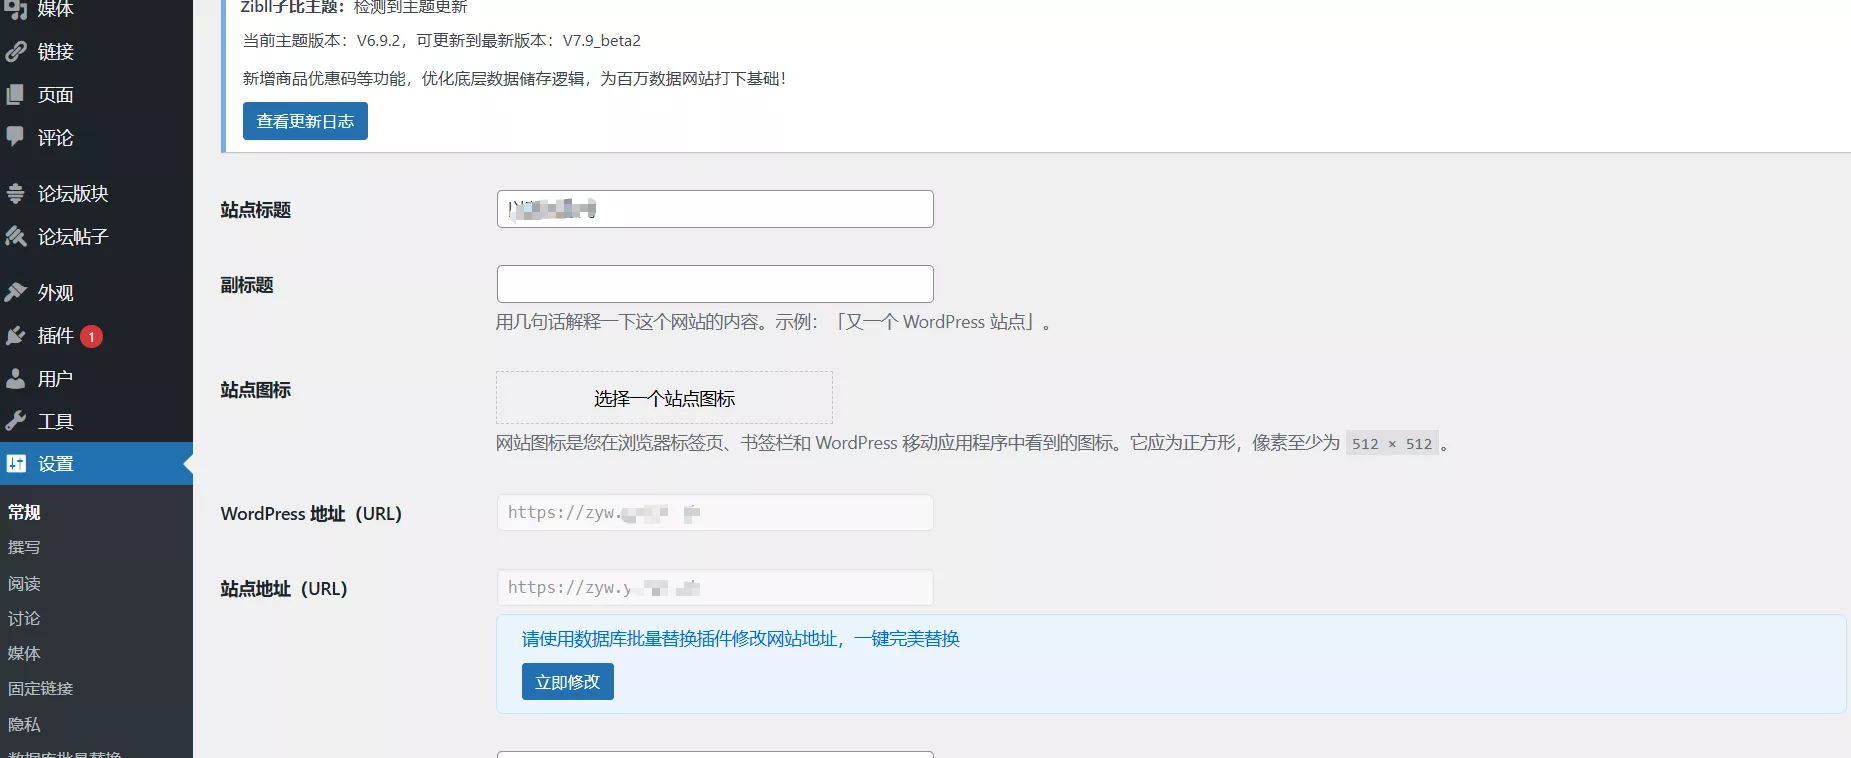1851x758 pixels.
Task: Click the WordPress 地址 (URL) label
Action: (x=311, y=514)
